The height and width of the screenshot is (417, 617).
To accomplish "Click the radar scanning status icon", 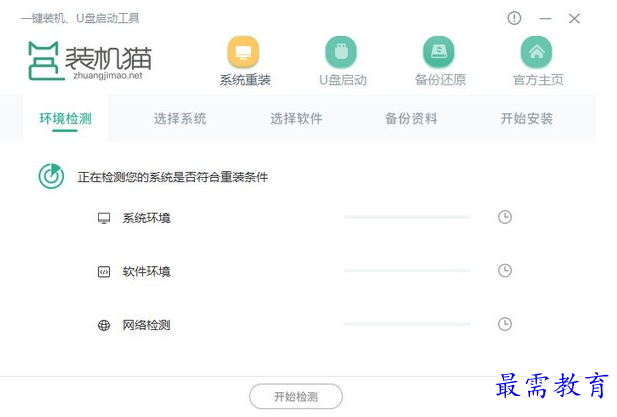I will (x=51, y=176).
